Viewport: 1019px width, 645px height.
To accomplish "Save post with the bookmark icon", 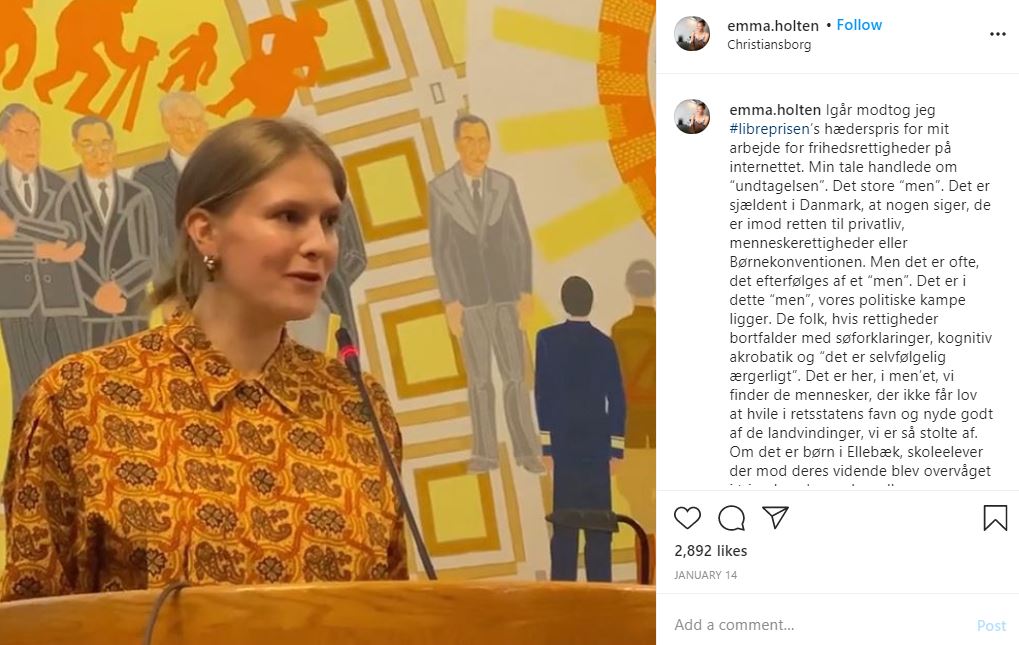I will pos(995,518).
